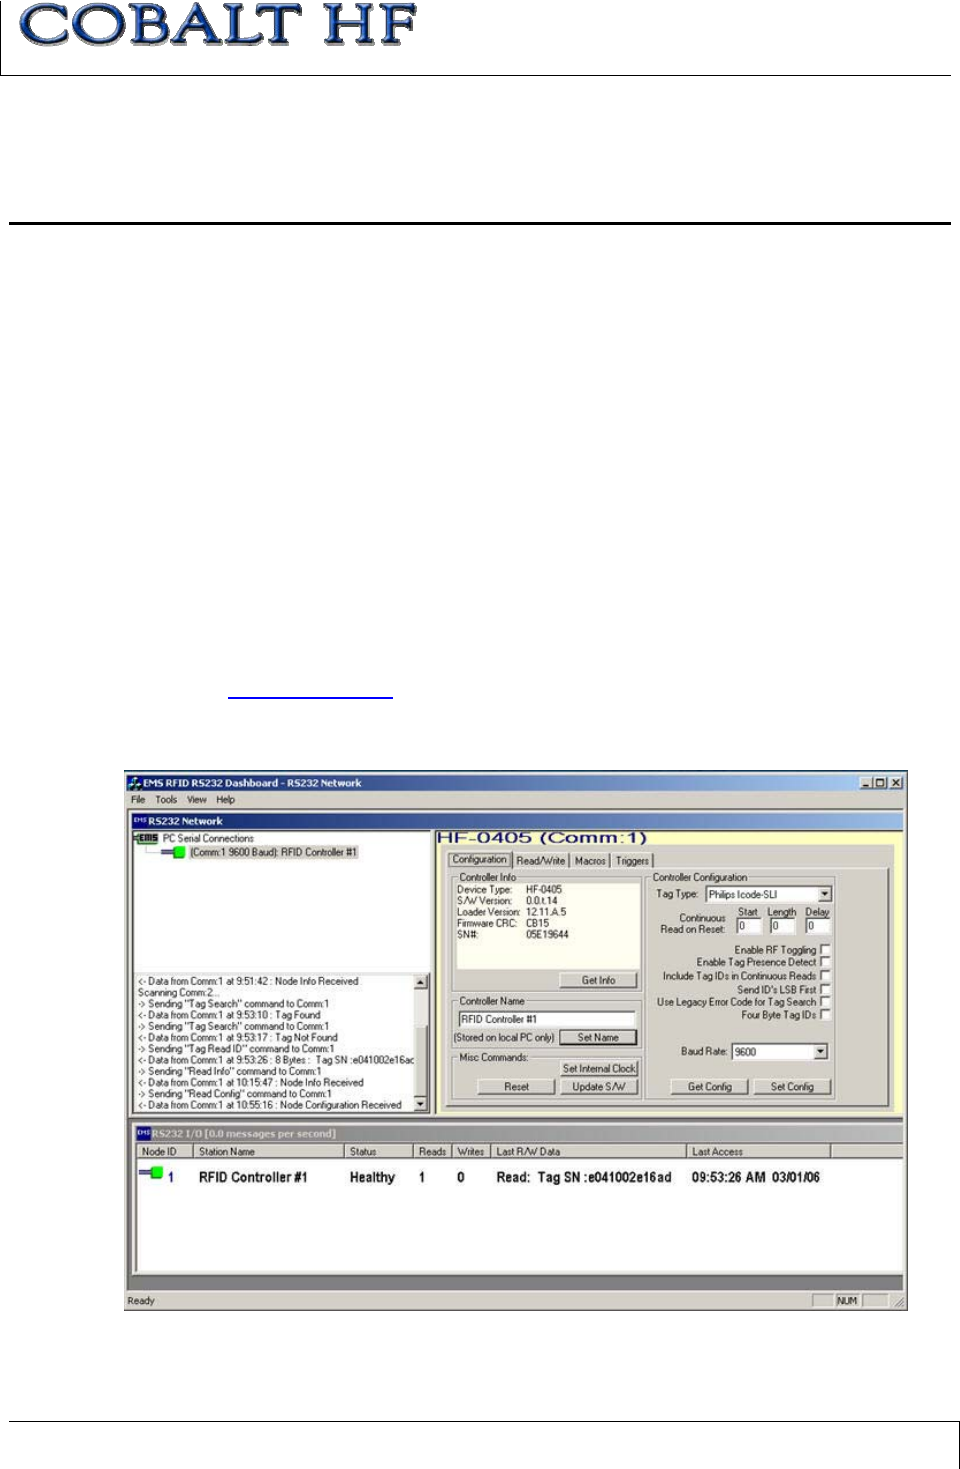Screen dimensions: 960x1469
Task: Click the RS232 I/O panel header icon
Action: 143,1134
